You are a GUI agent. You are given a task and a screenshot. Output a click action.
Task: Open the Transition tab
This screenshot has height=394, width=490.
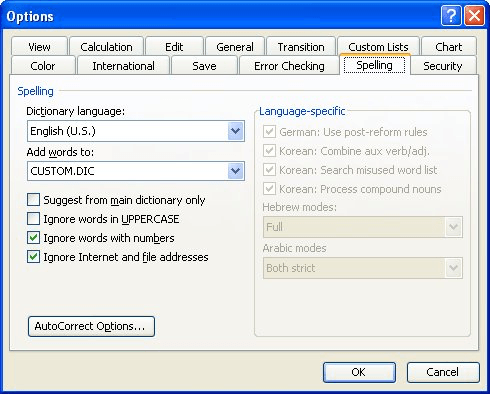[301, 47]
